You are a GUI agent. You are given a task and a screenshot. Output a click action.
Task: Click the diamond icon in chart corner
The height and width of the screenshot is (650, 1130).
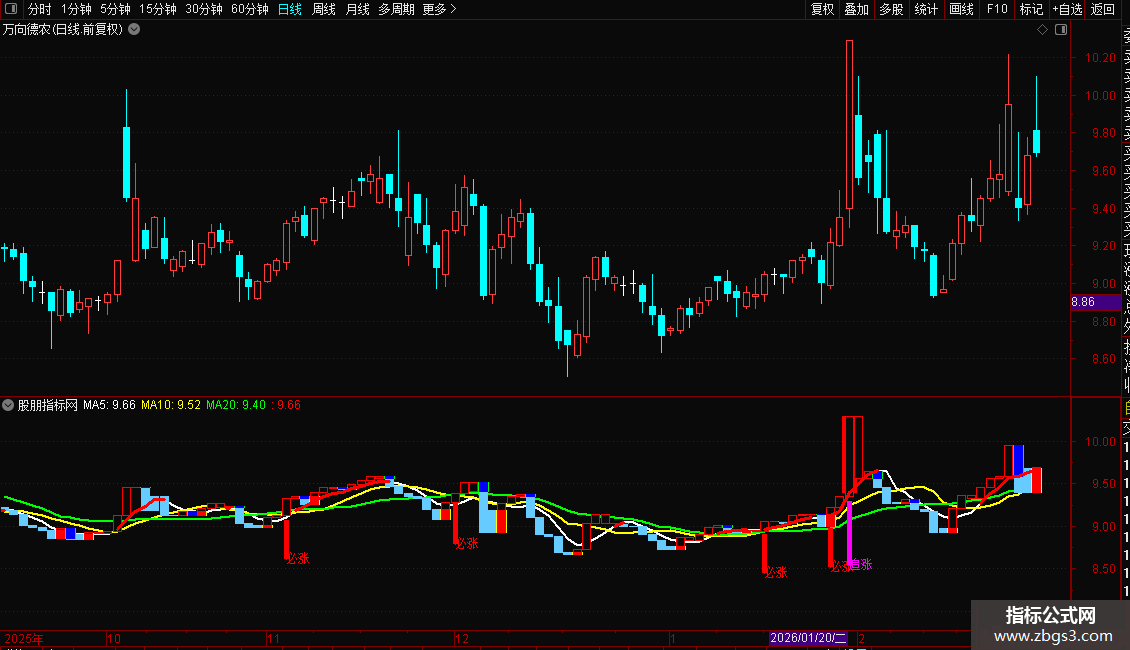point(1042,30)
